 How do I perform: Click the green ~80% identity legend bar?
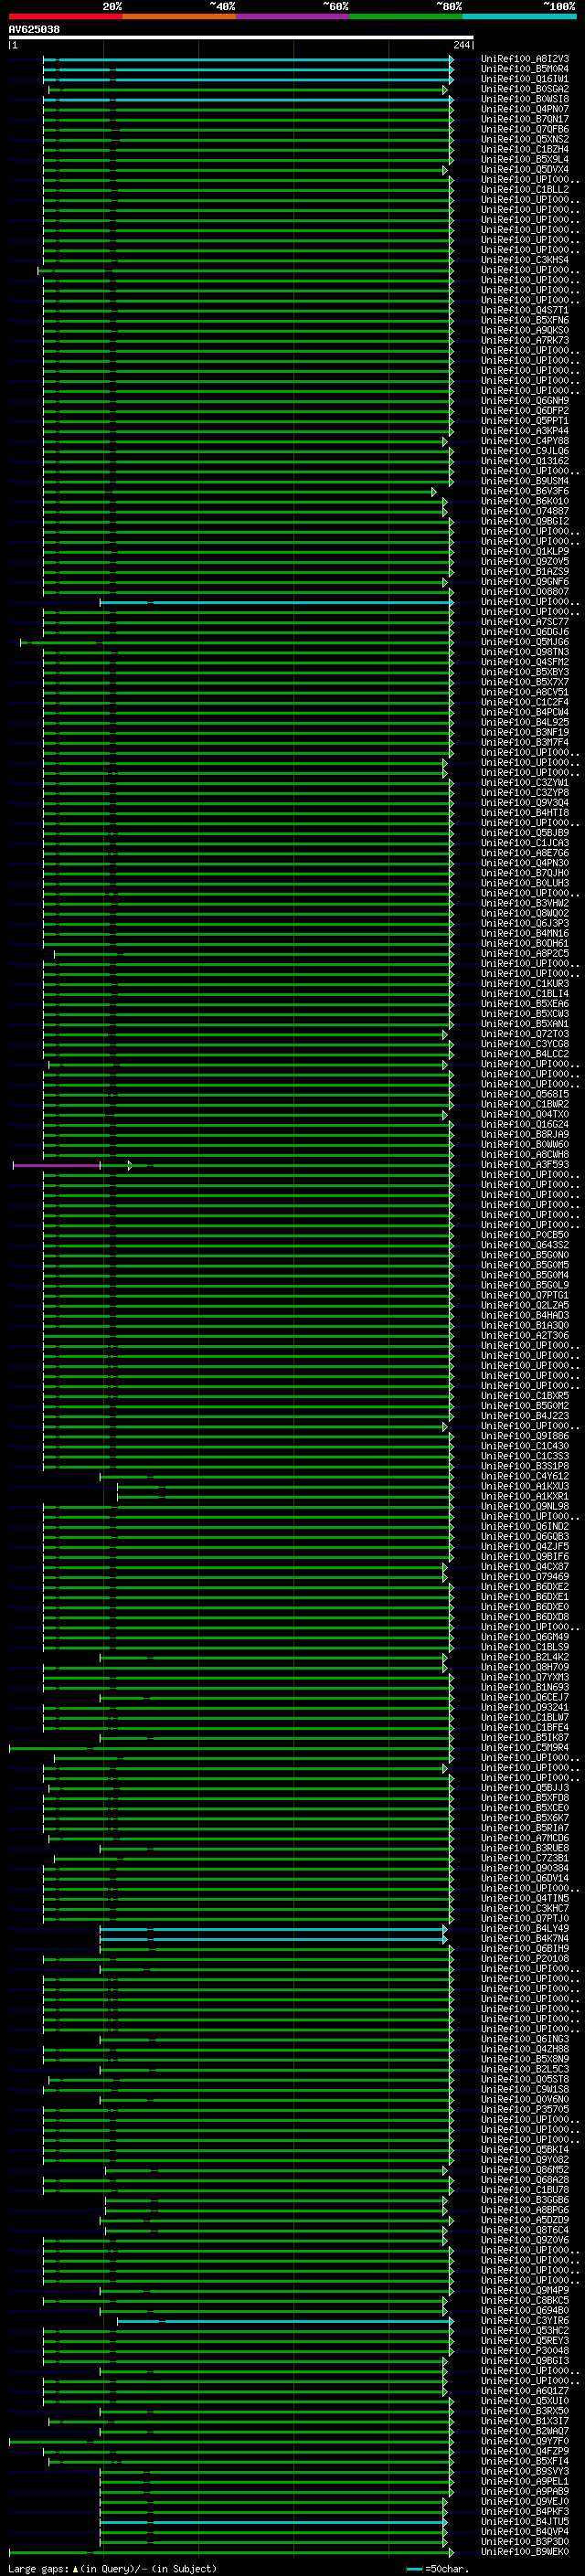[x=406, y=16]
